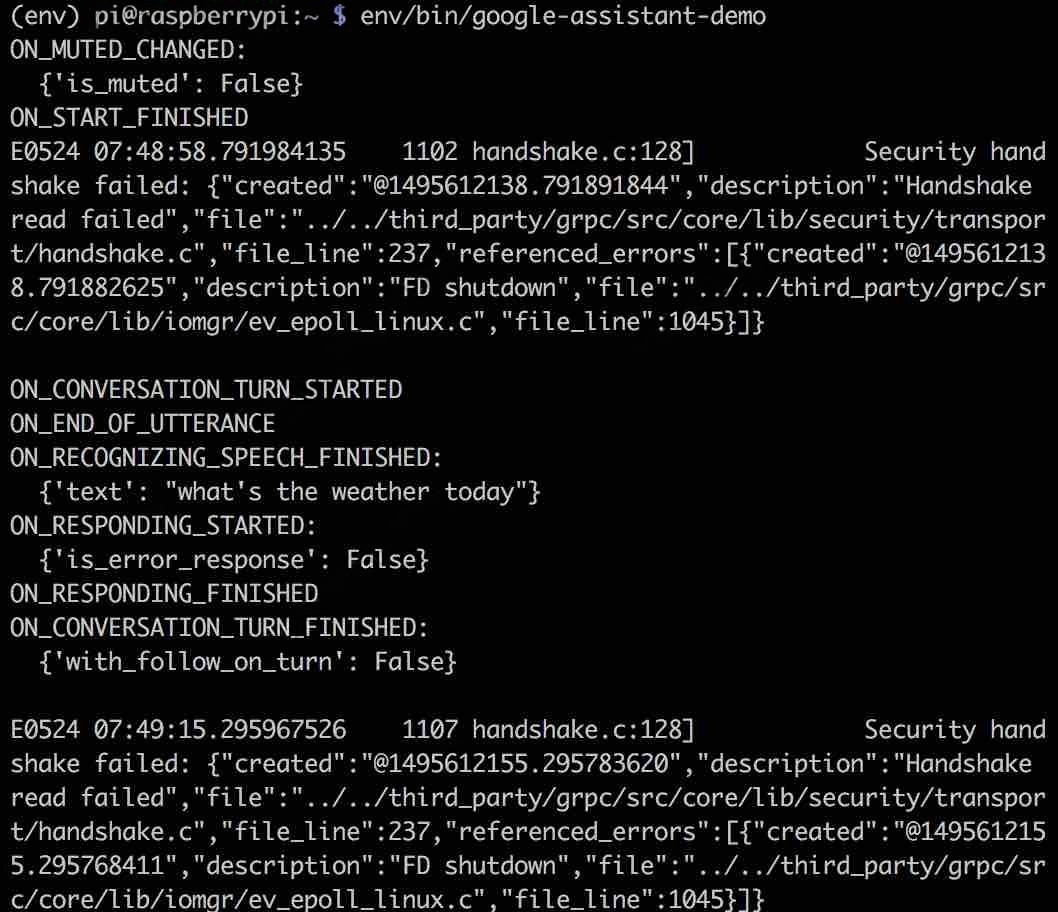Click the ON_END_OF_UTTERANCE line
Image resolution: width=1058 pixels, height=912 pixels.
(x=142, y=423)
